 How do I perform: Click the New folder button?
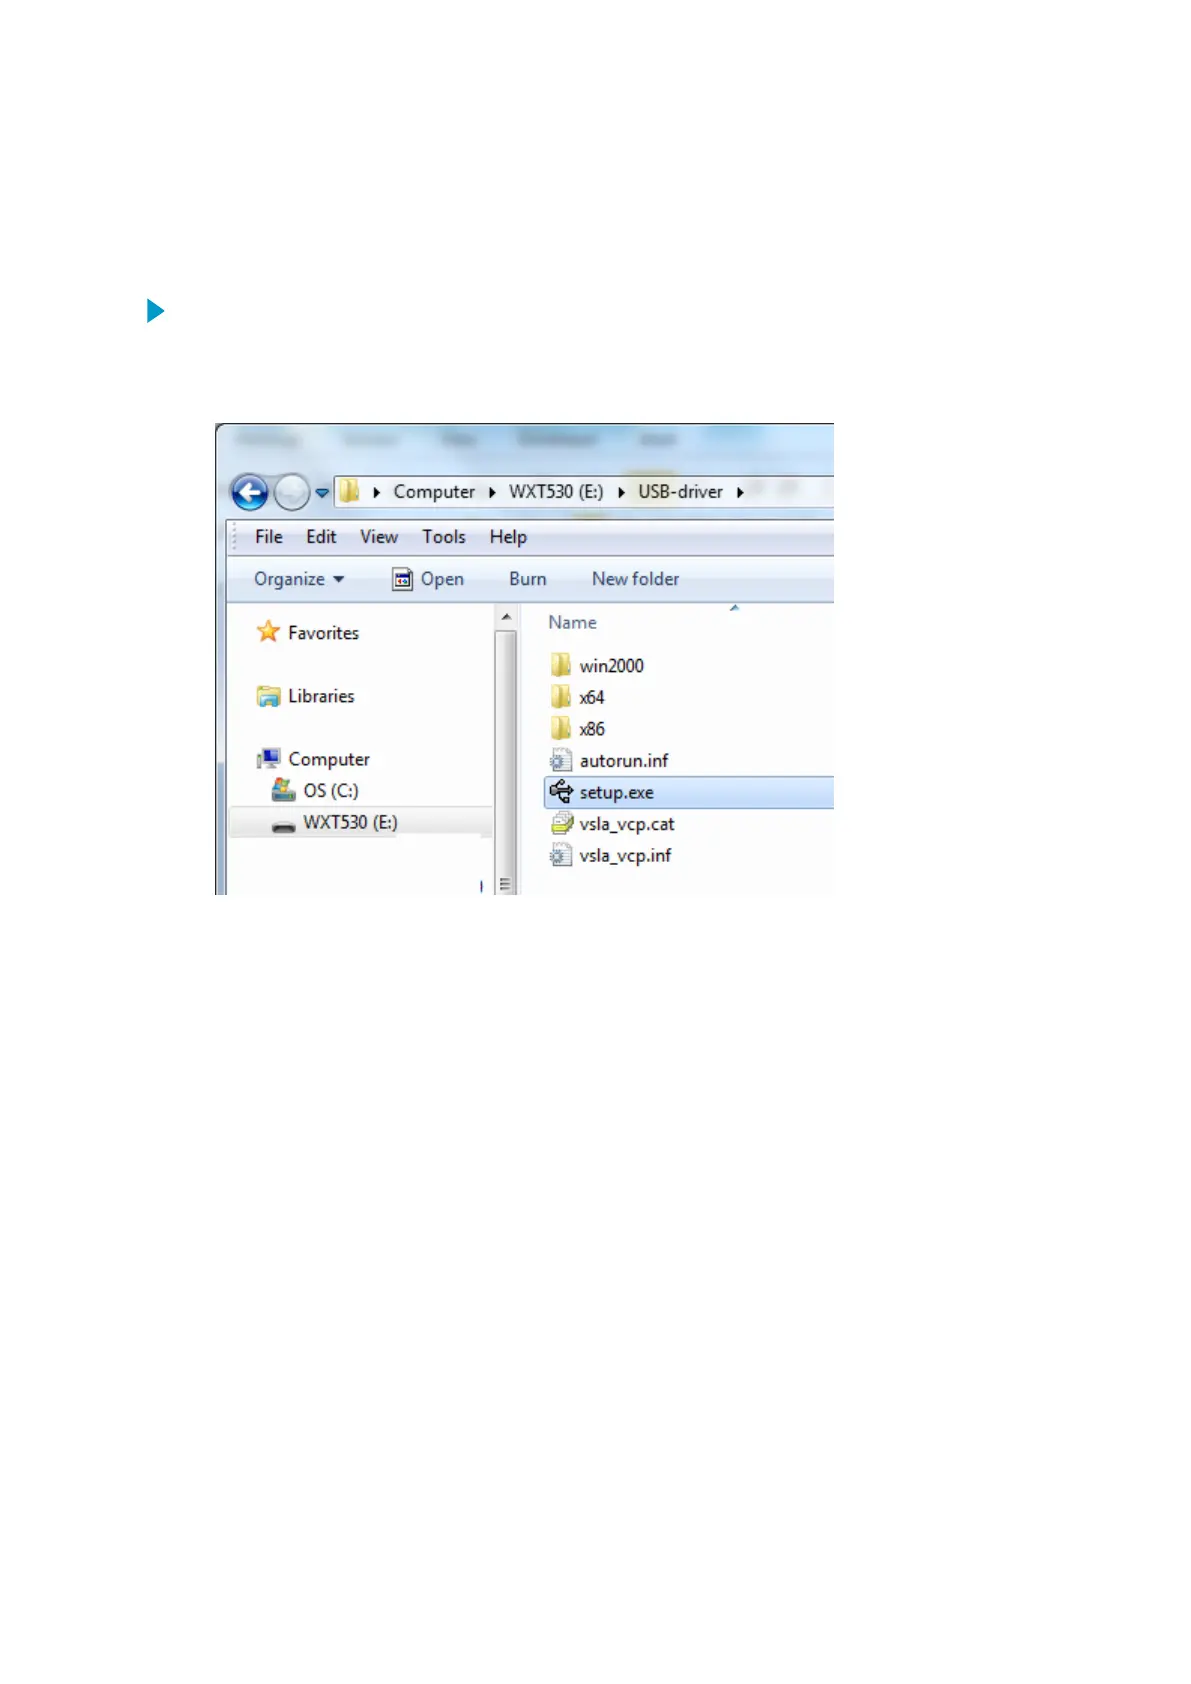point(635,579)
